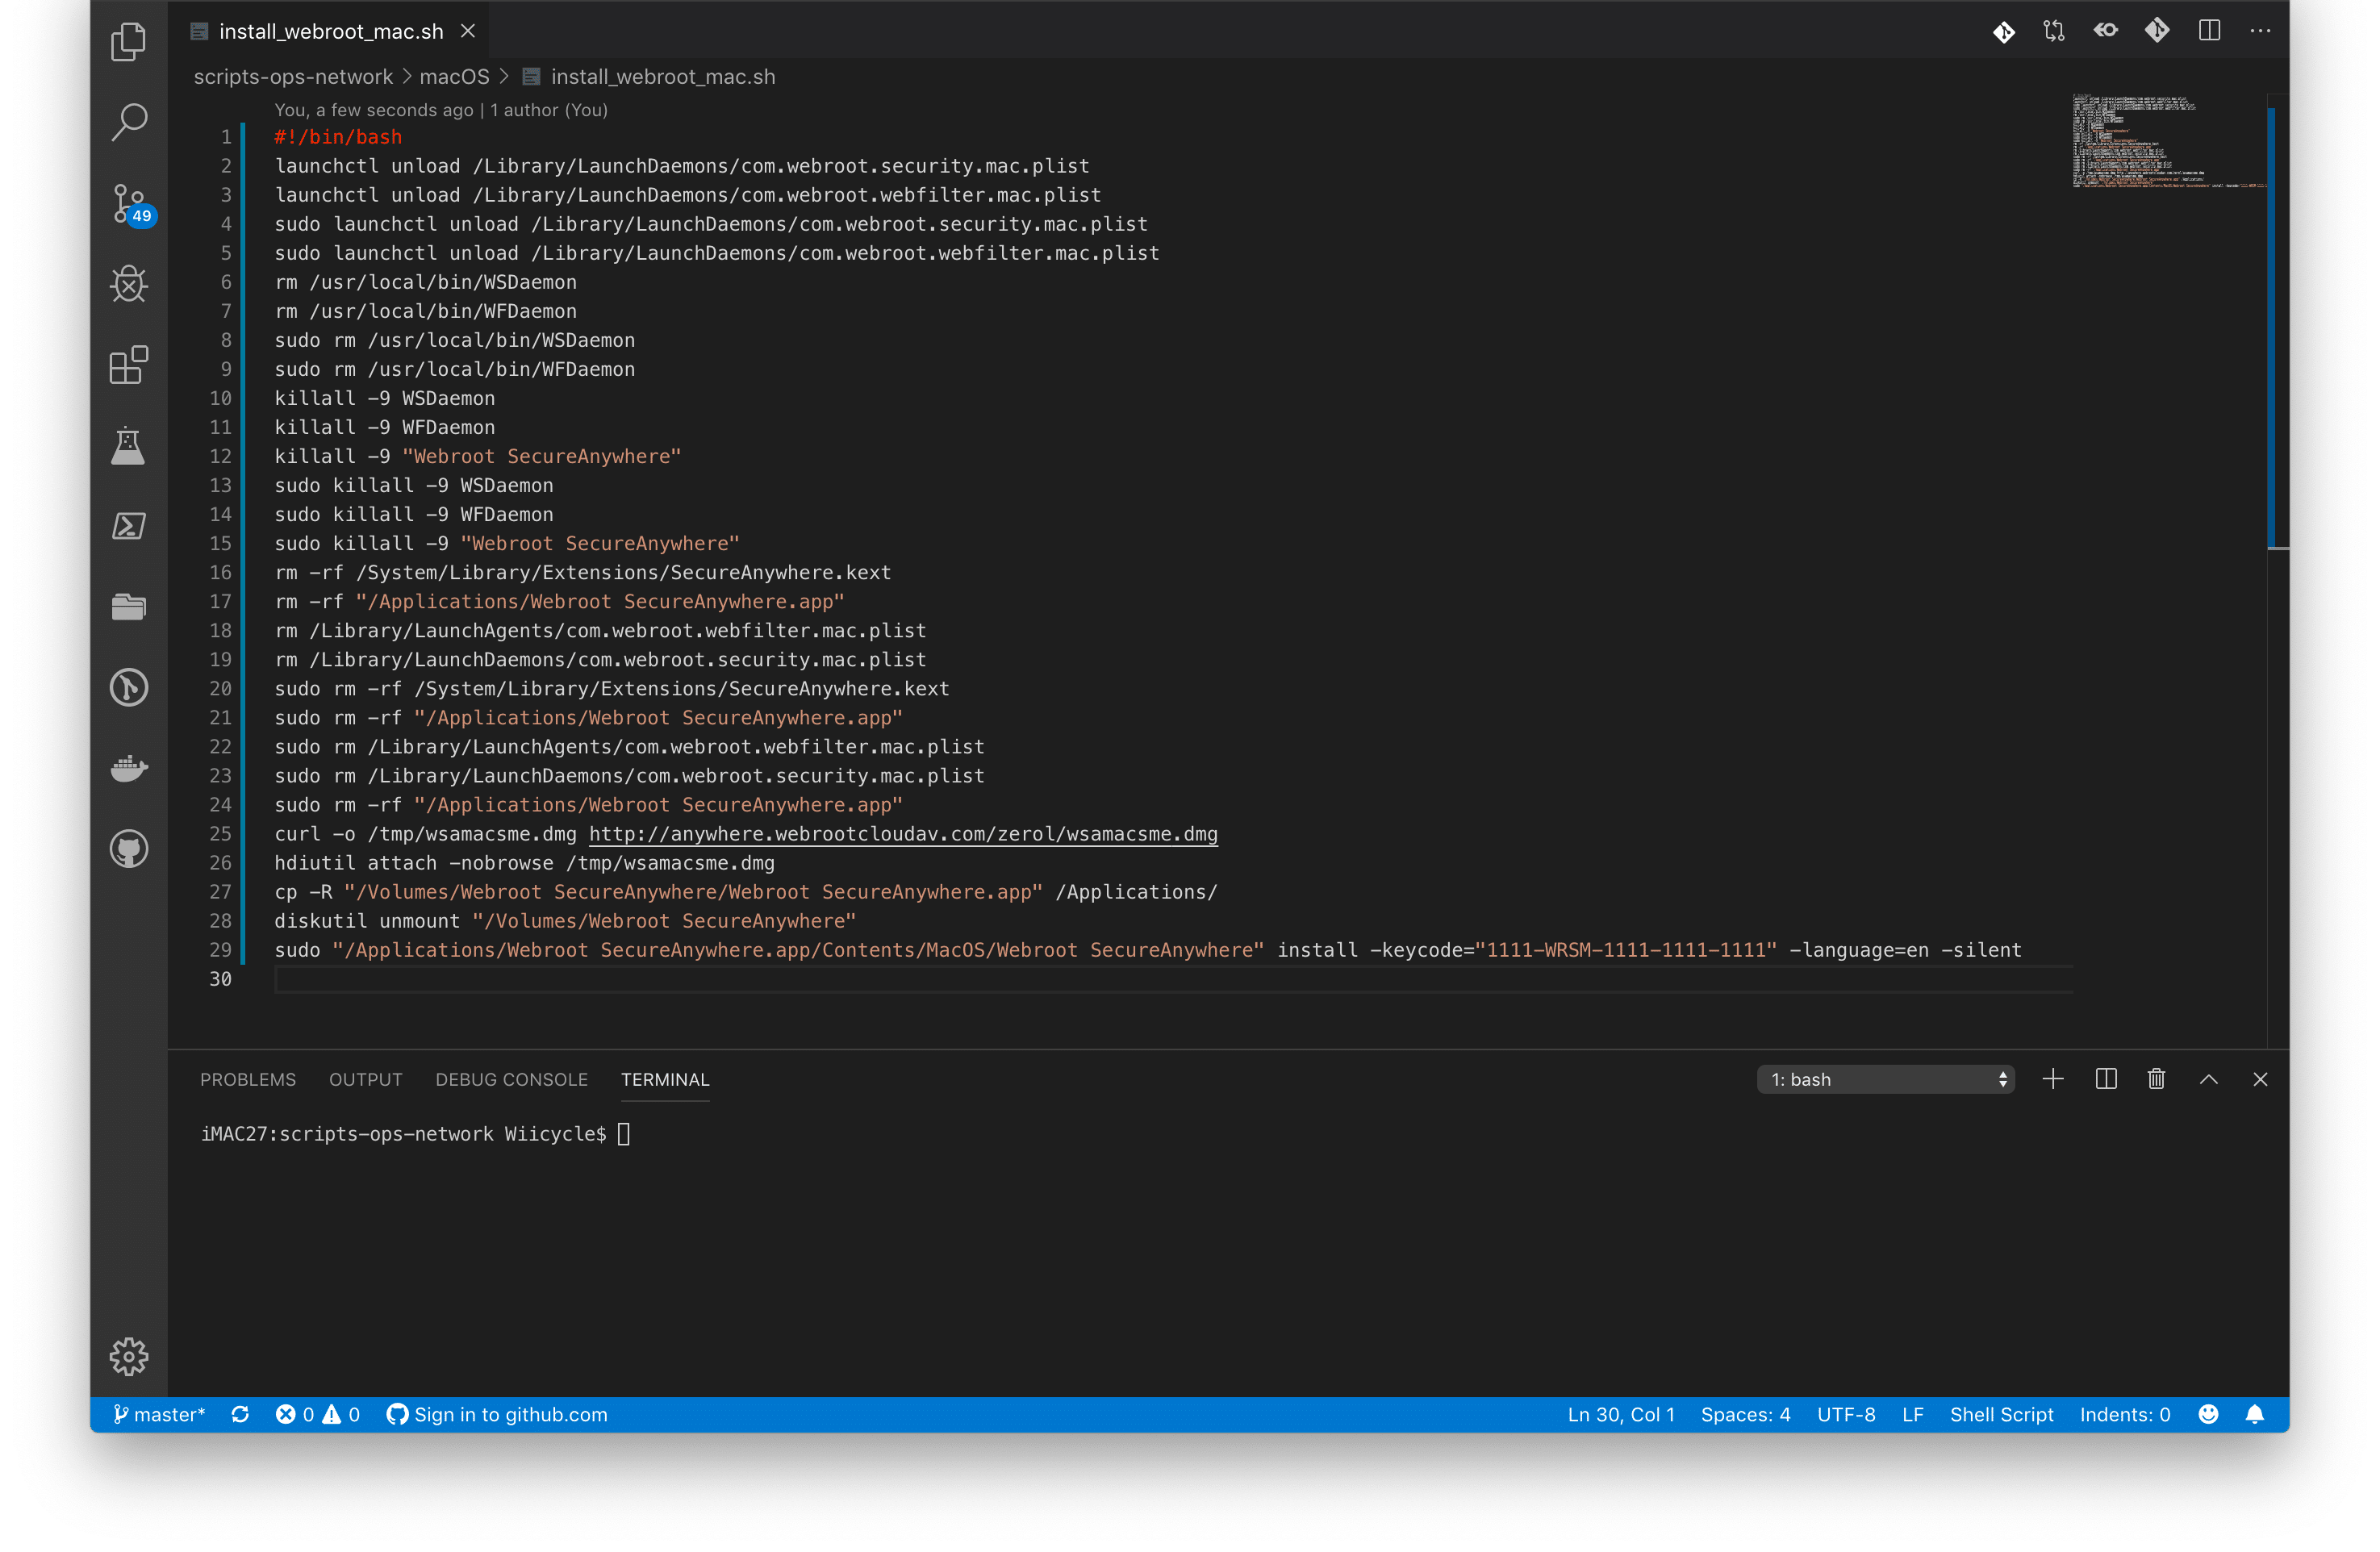Click the master* branch in status bar
The height and width of the screenshot is (1552, 2380).
tap(158, 1415)
